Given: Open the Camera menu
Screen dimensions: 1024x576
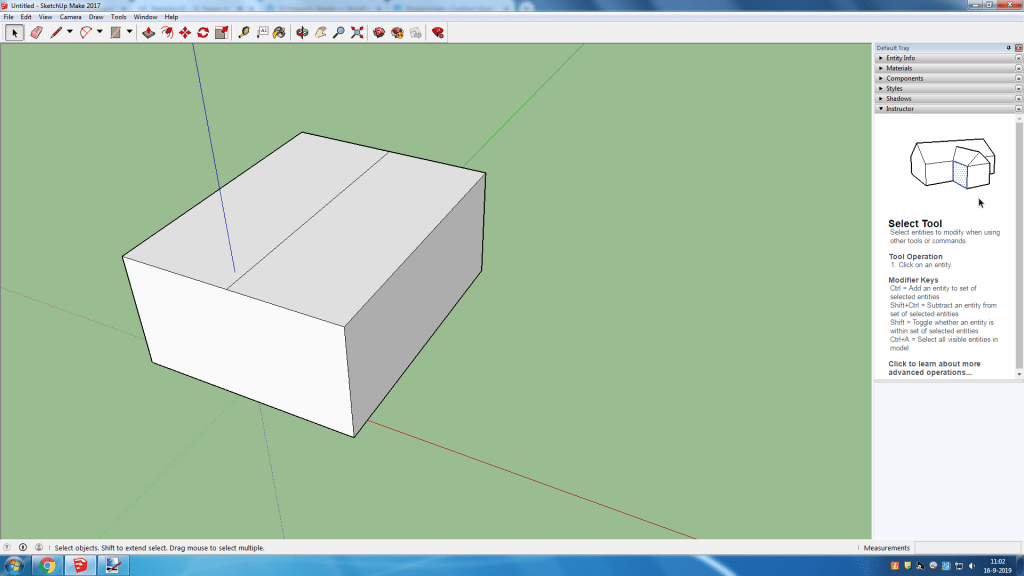Looking at the screenshot, I should (x=70, y=17).
